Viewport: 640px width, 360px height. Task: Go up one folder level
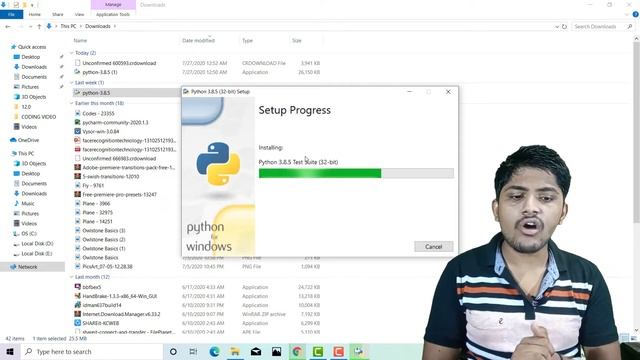click(x=39, y=26)
